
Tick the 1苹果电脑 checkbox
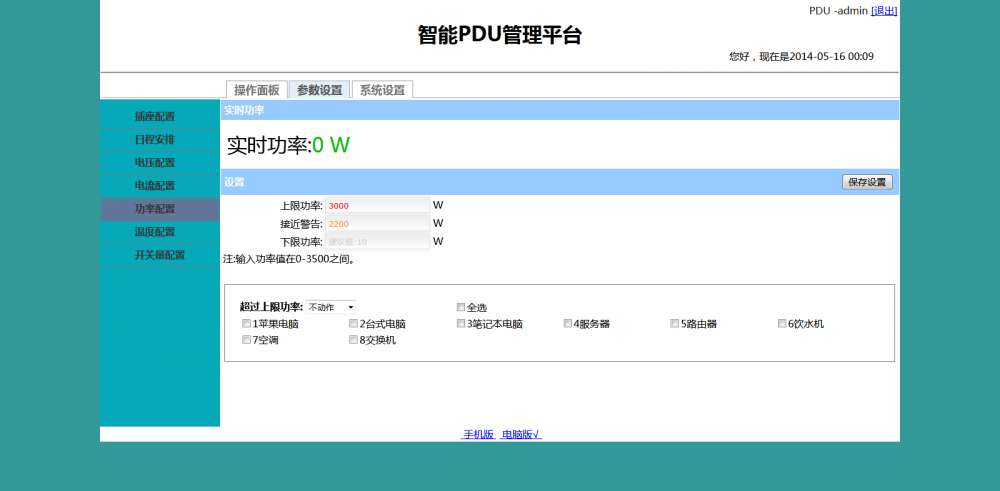pyautogui.click(x=247, y=324)
